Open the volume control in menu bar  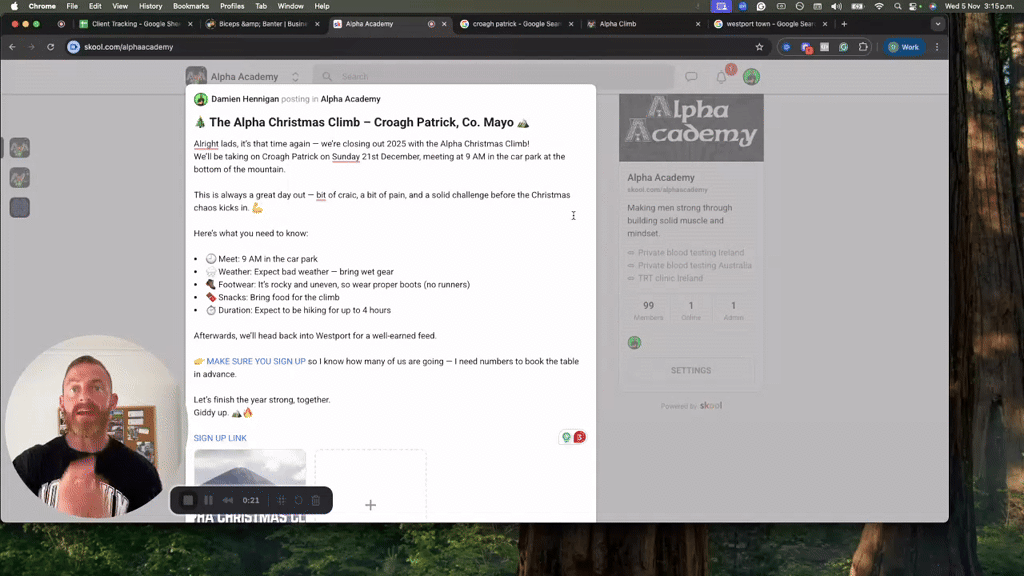point(837,6)
